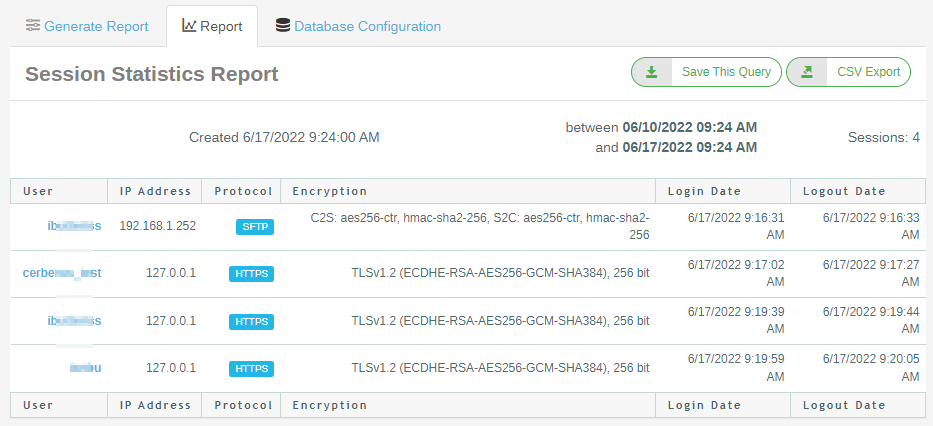The height and width of the screenshot is (426, 933).
Task: Click login date 6/17/2022 9:16:31 AM
Action: tap(736, 227)
